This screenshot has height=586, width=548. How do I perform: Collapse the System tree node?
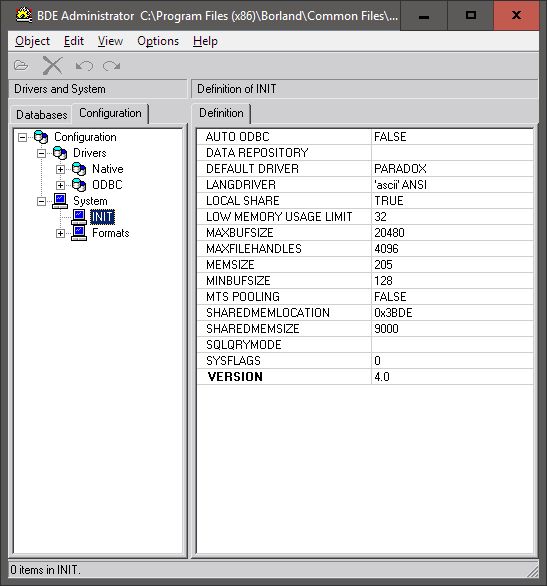tap(41, 201)
